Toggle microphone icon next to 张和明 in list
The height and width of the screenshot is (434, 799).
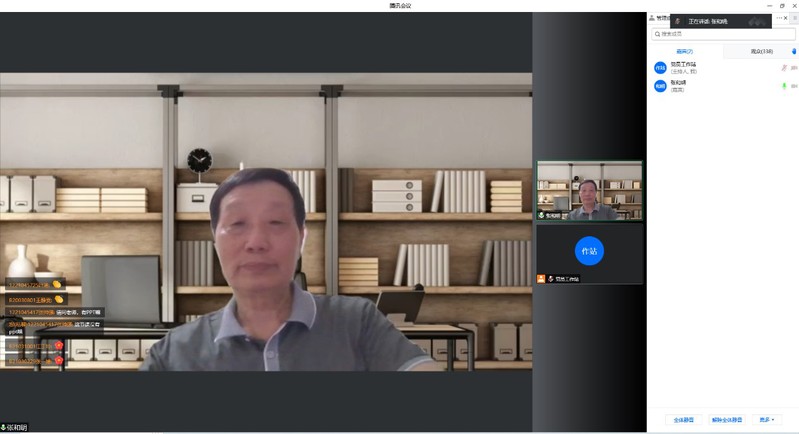click(784, 86)
